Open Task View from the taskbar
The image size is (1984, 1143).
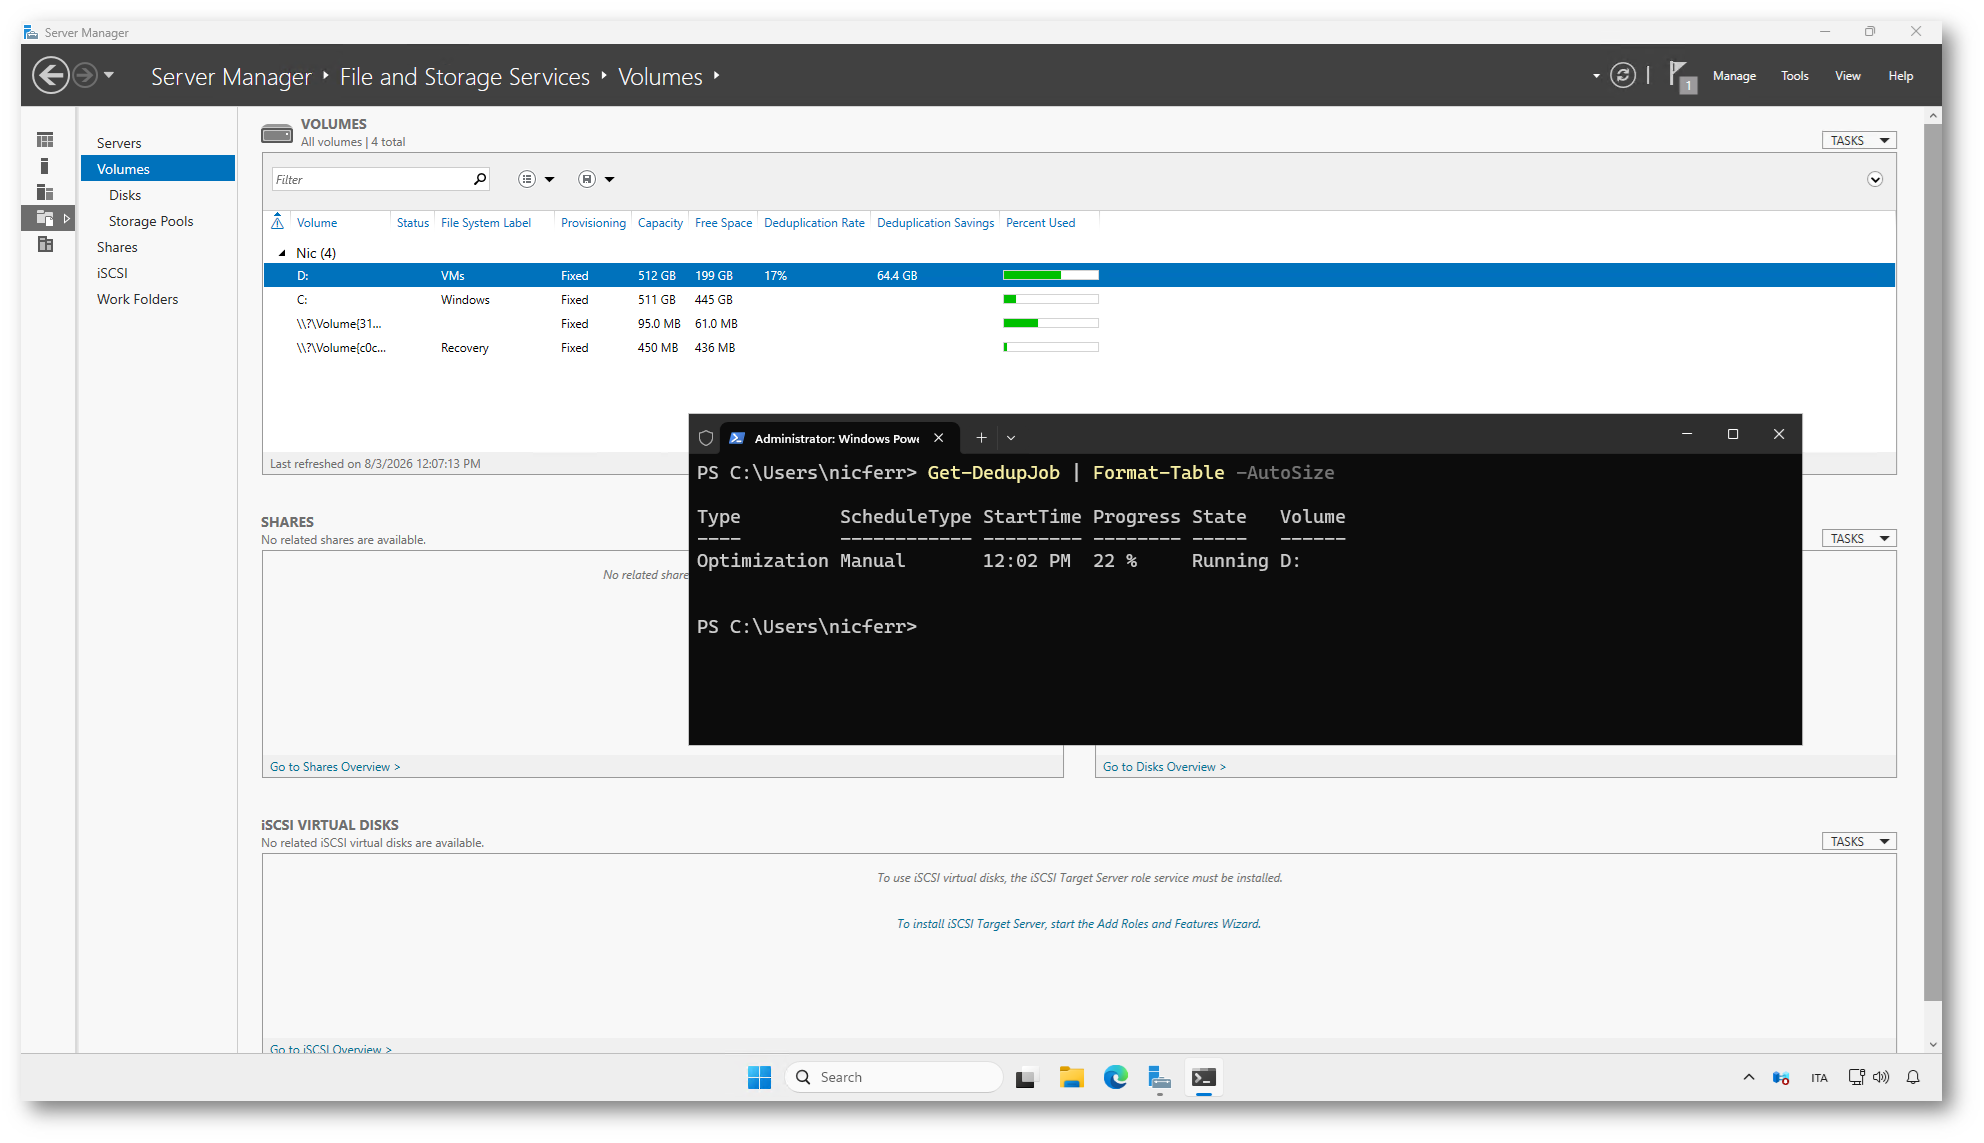click(1025, 1078)
